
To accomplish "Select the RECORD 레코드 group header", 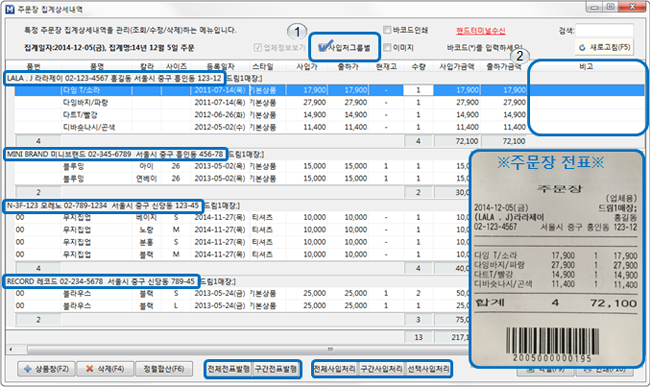I will [x=101, y=281].
